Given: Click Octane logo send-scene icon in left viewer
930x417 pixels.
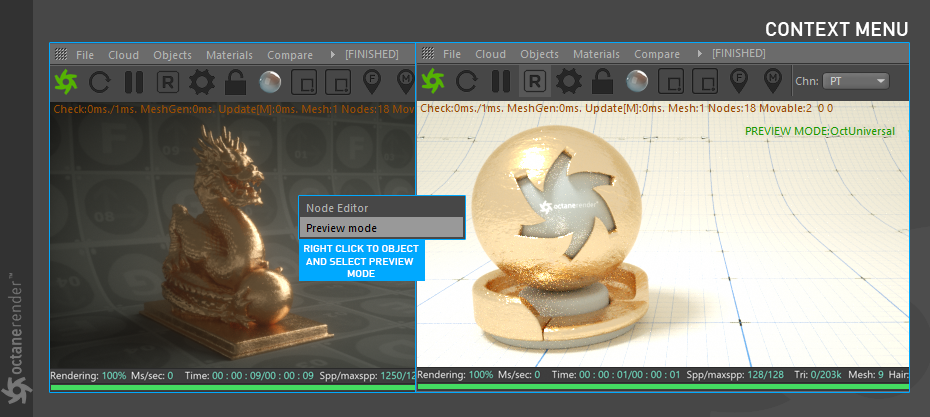Looking at the screenshot, I should pos(66,82).
